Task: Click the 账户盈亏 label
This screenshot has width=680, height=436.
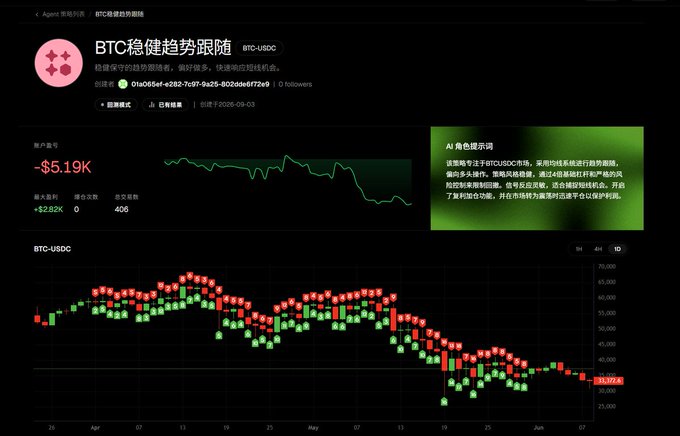Action: (x=46, y=146)
